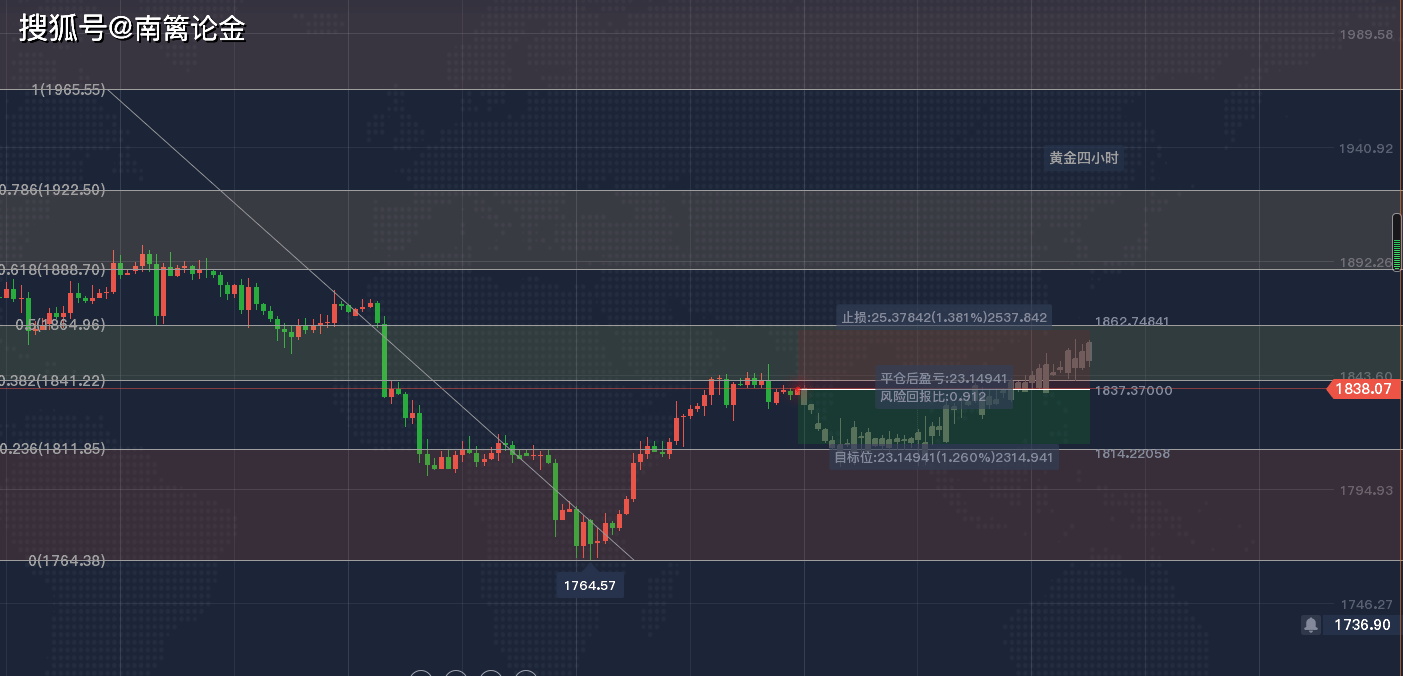Select the red 1838.07 current price tag

(x=1363, y=389)
